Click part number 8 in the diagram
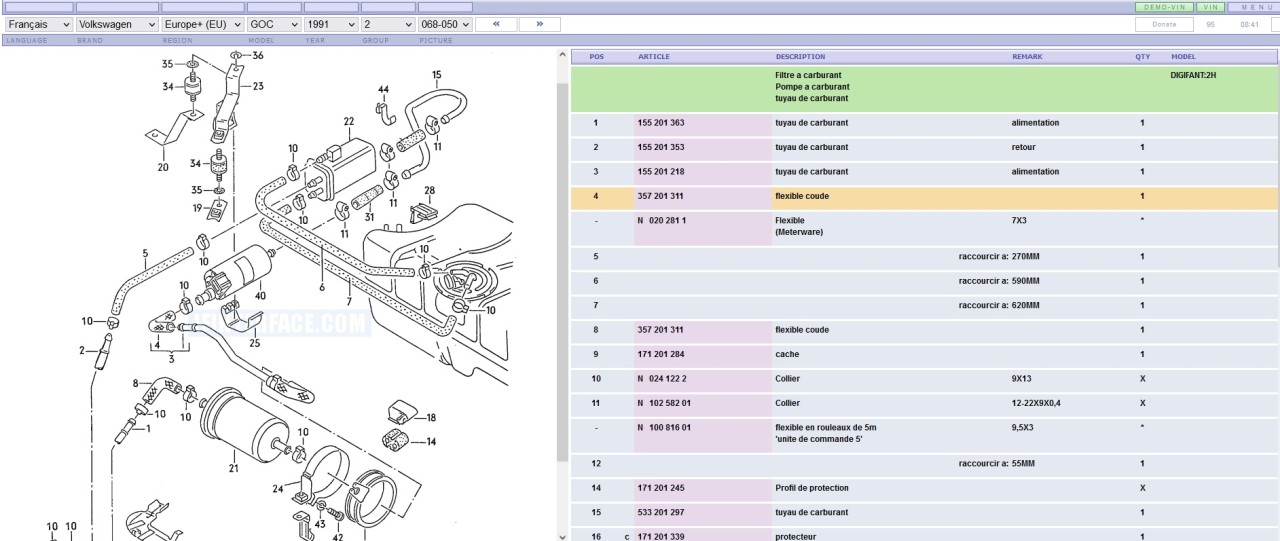 (135, 382)
